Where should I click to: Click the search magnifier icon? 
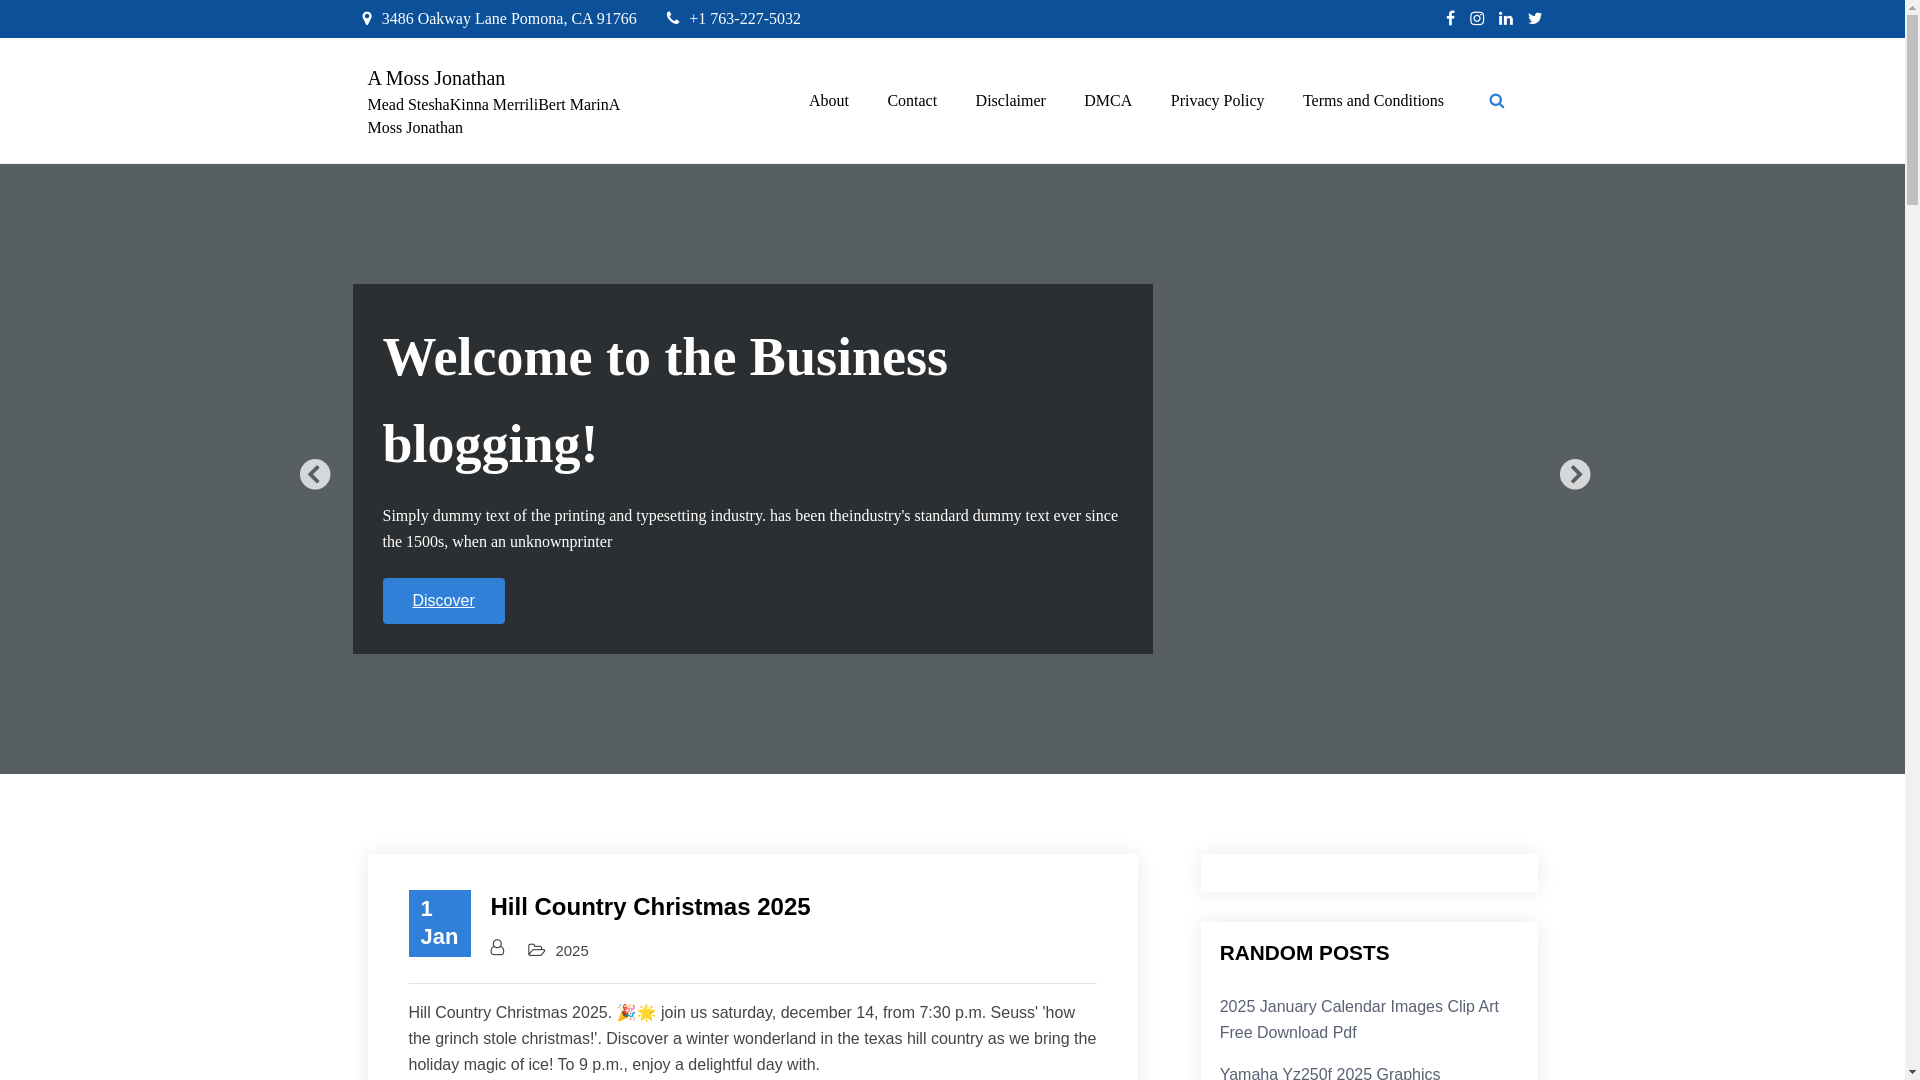tap(1496, 101)
